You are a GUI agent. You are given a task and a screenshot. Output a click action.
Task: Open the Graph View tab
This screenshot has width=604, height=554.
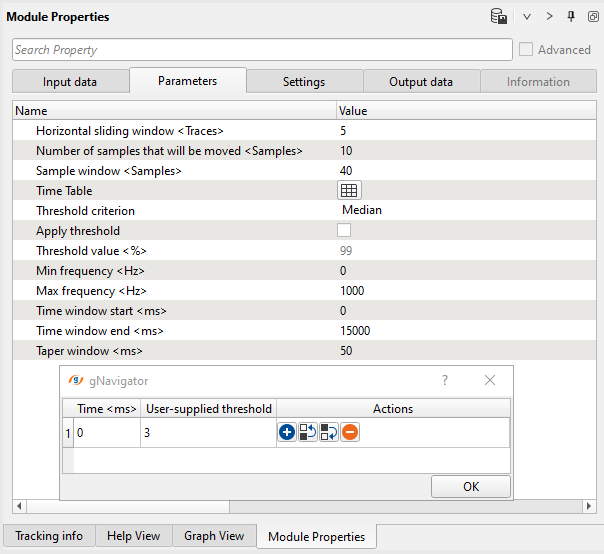coord(213,536)
